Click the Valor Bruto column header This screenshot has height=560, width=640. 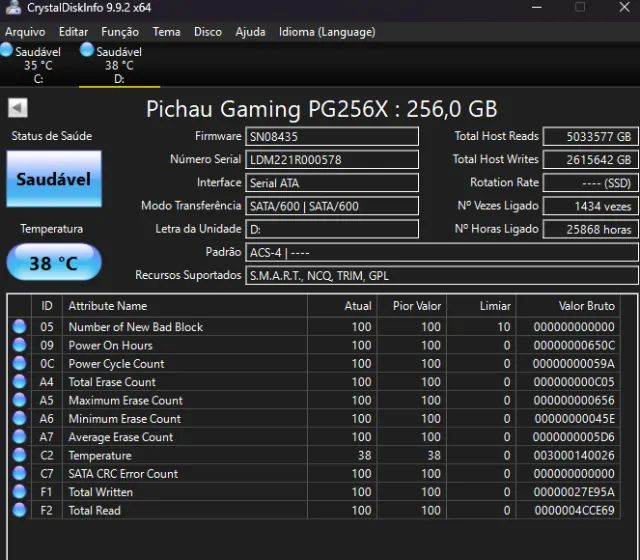tap(568, 306)
